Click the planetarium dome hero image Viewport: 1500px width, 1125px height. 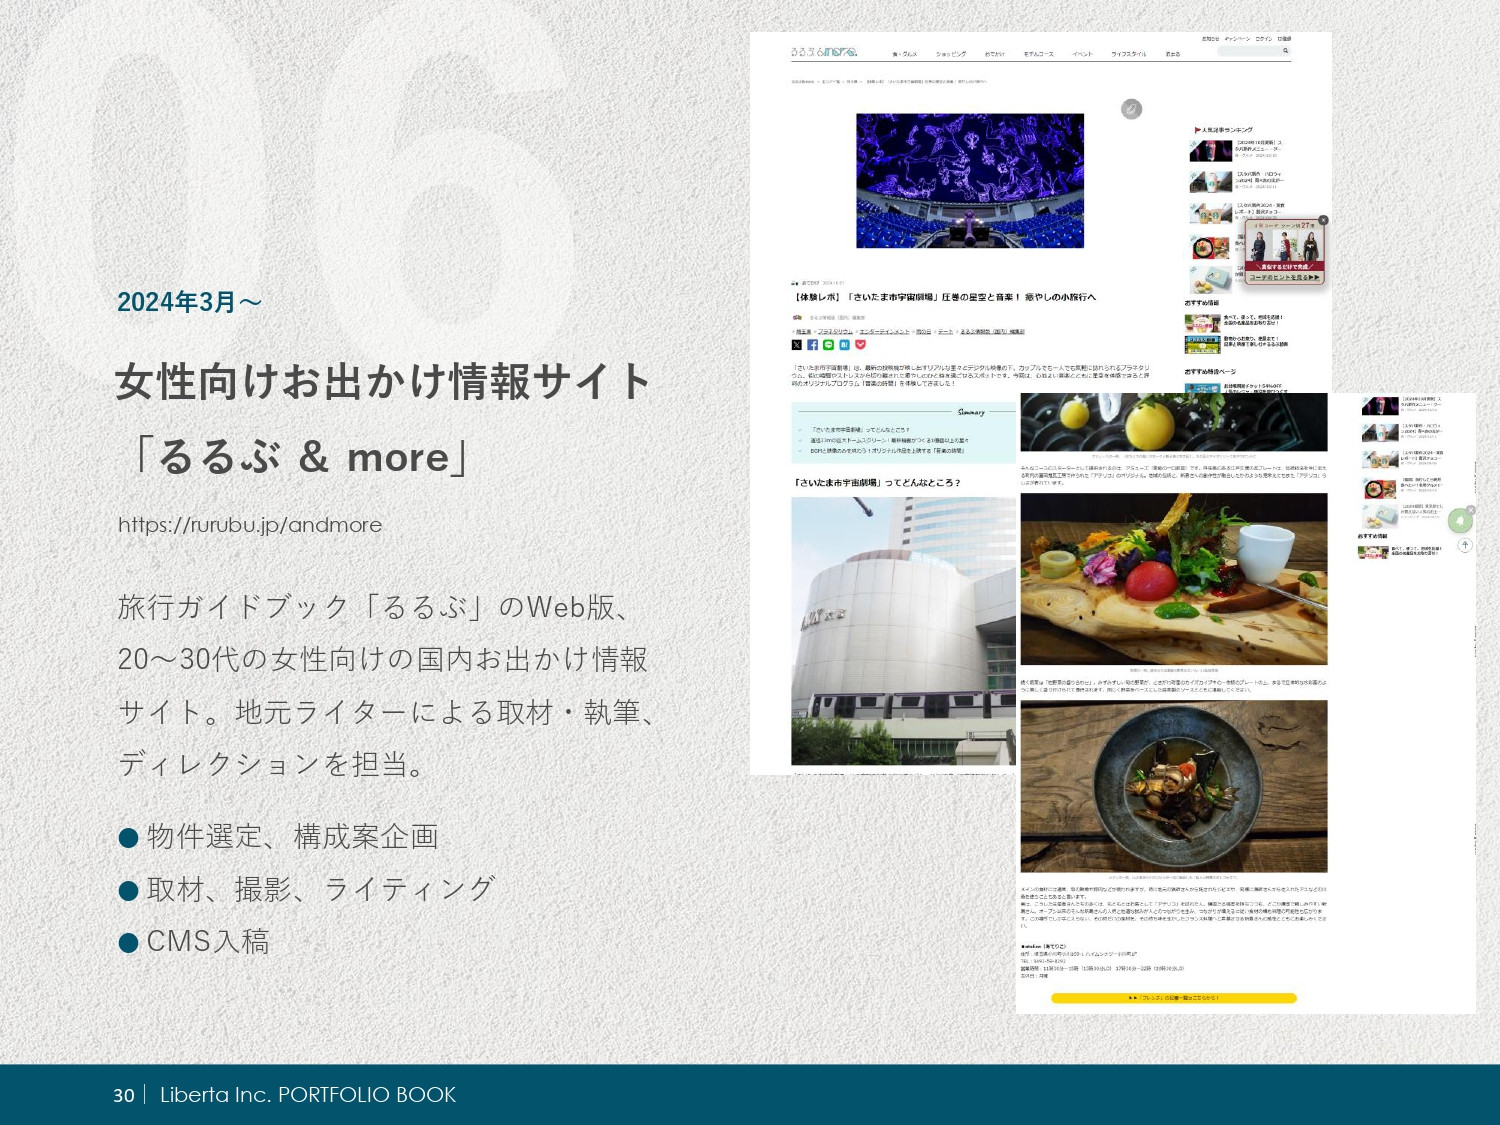[x=969, y=181]
